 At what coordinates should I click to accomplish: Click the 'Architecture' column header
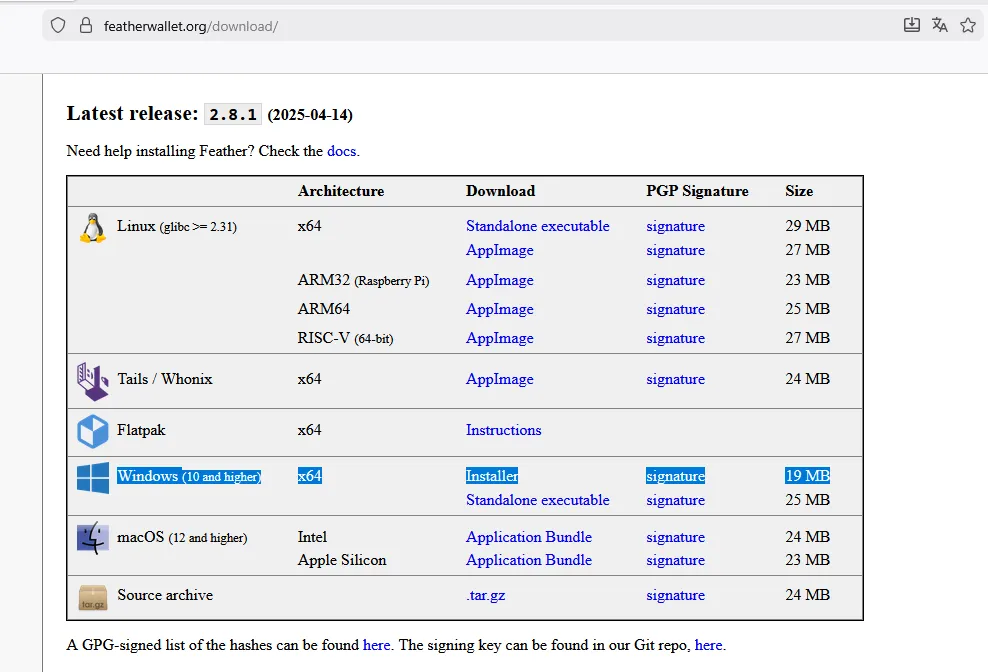[341, 191]
